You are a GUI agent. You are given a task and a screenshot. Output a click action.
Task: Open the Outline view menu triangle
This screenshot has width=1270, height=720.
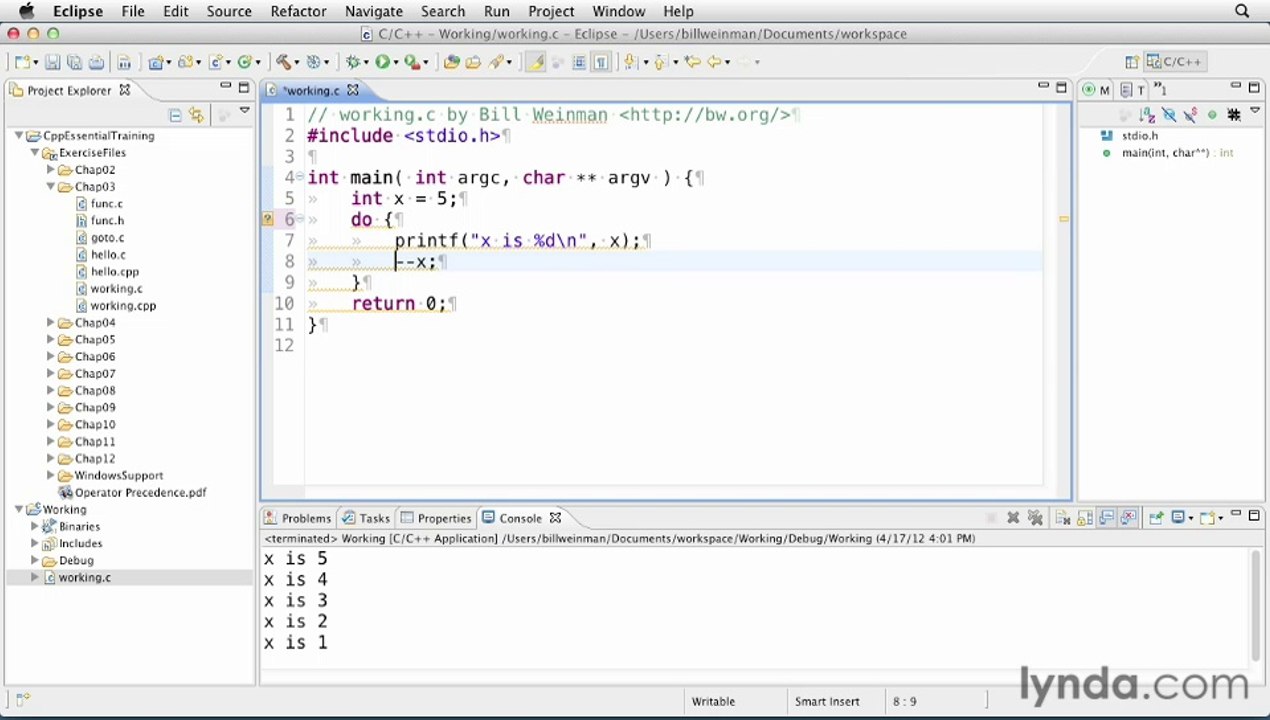(x=1255, y=112)
